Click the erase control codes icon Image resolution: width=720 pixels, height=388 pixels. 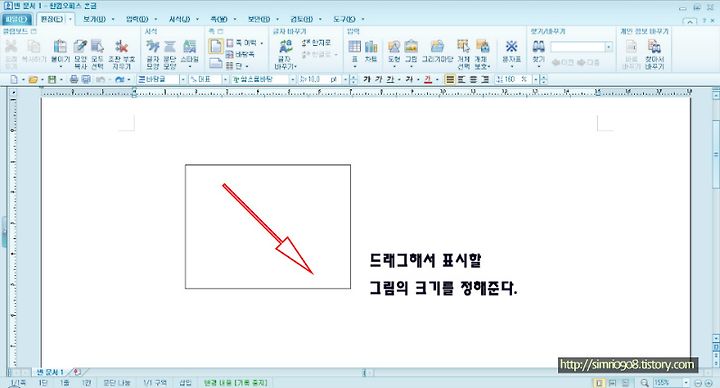tap(122, 47)
